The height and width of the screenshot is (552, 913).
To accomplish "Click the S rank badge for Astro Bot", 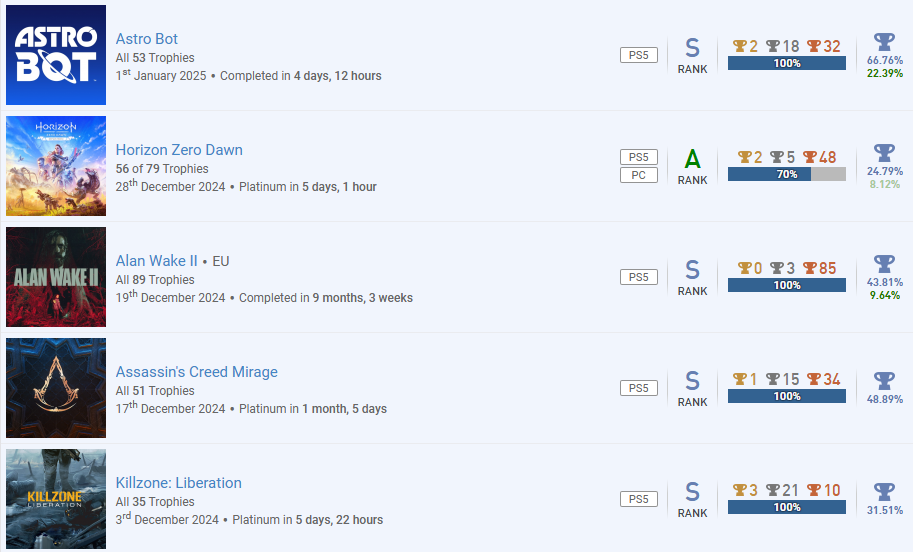I will pos(692,55).
